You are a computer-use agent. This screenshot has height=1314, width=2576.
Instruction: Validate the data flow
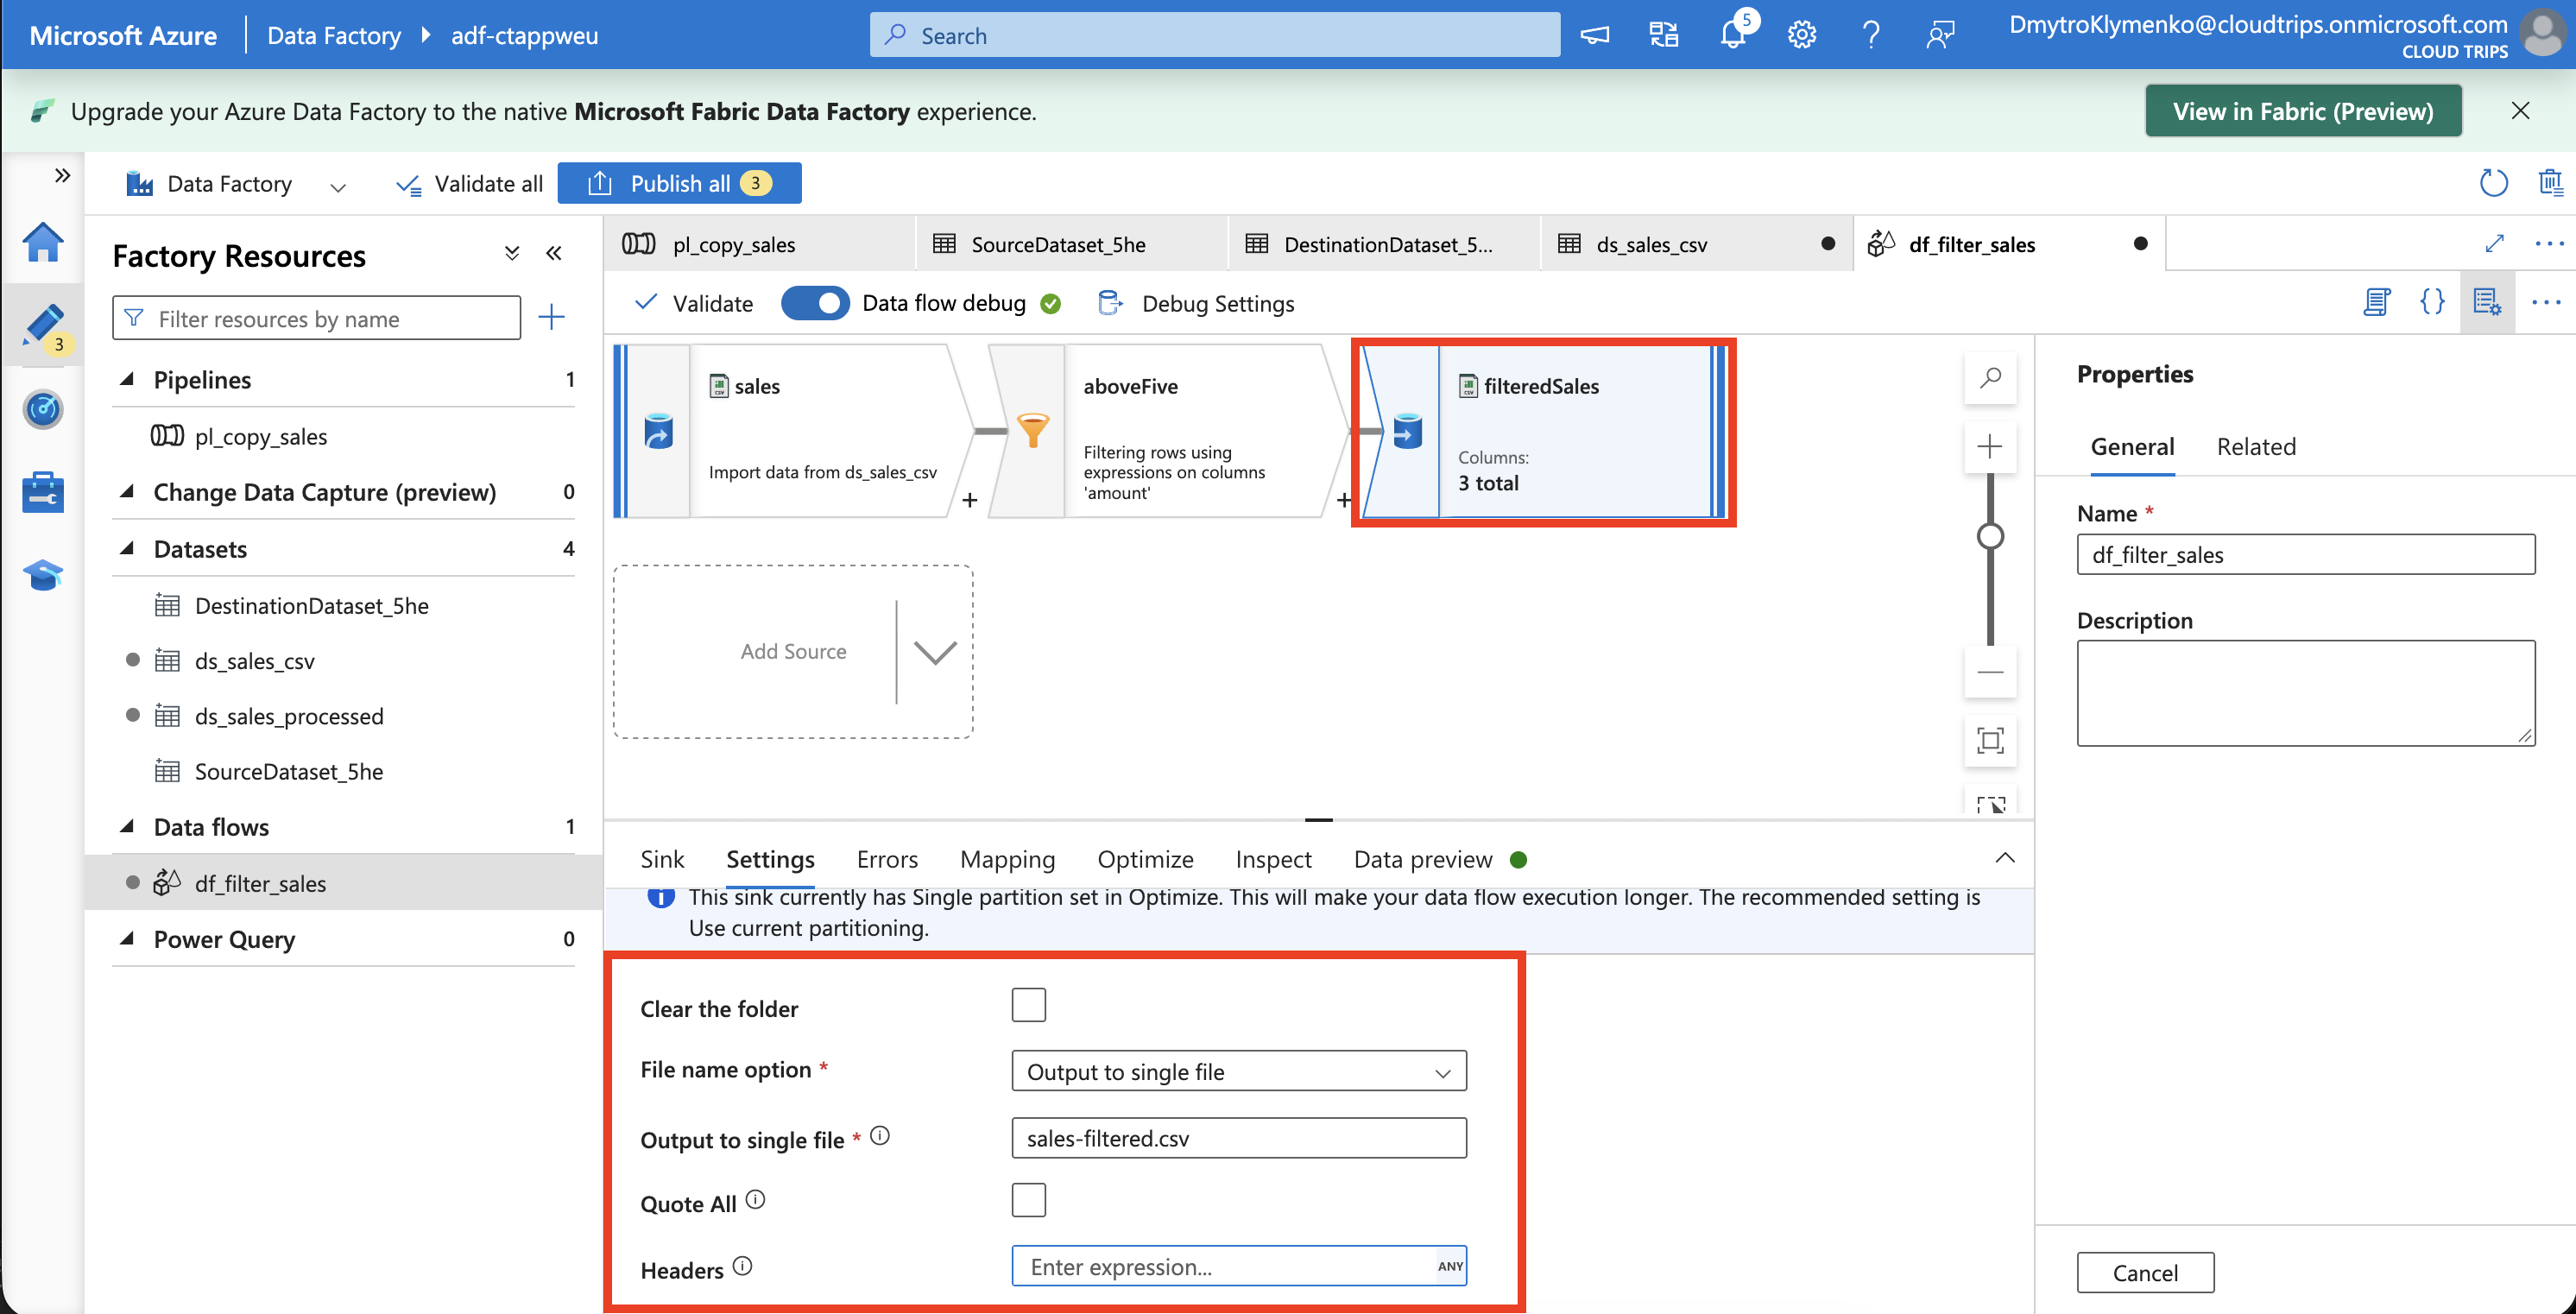pos(694,303)
